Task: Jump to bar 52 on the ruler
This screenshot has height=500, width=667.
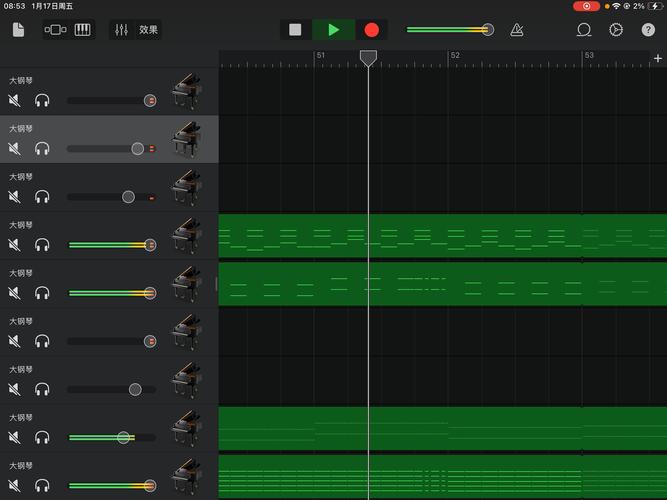Action: 452,58
